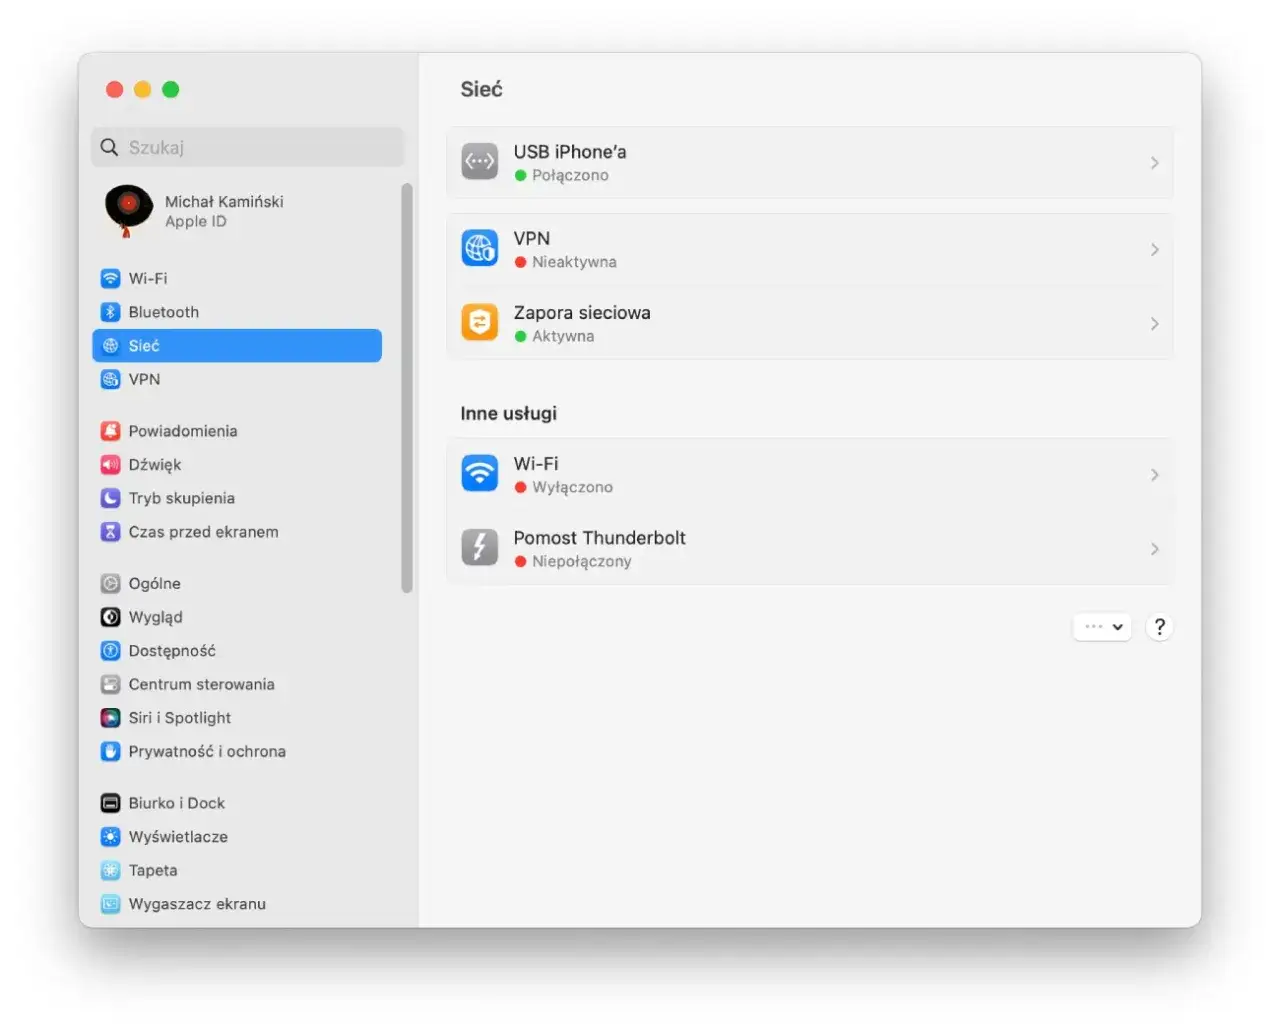Click the Zapora sieciowa firewall icon
Viewport: 1280px width, 1031px height.
click(x=479, y=322)
